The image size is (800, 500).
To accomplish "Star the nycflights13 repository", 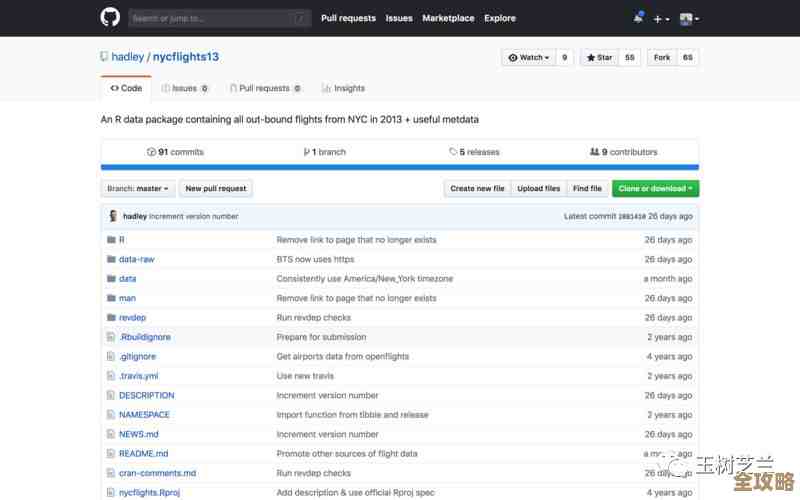I will point(598,58).
